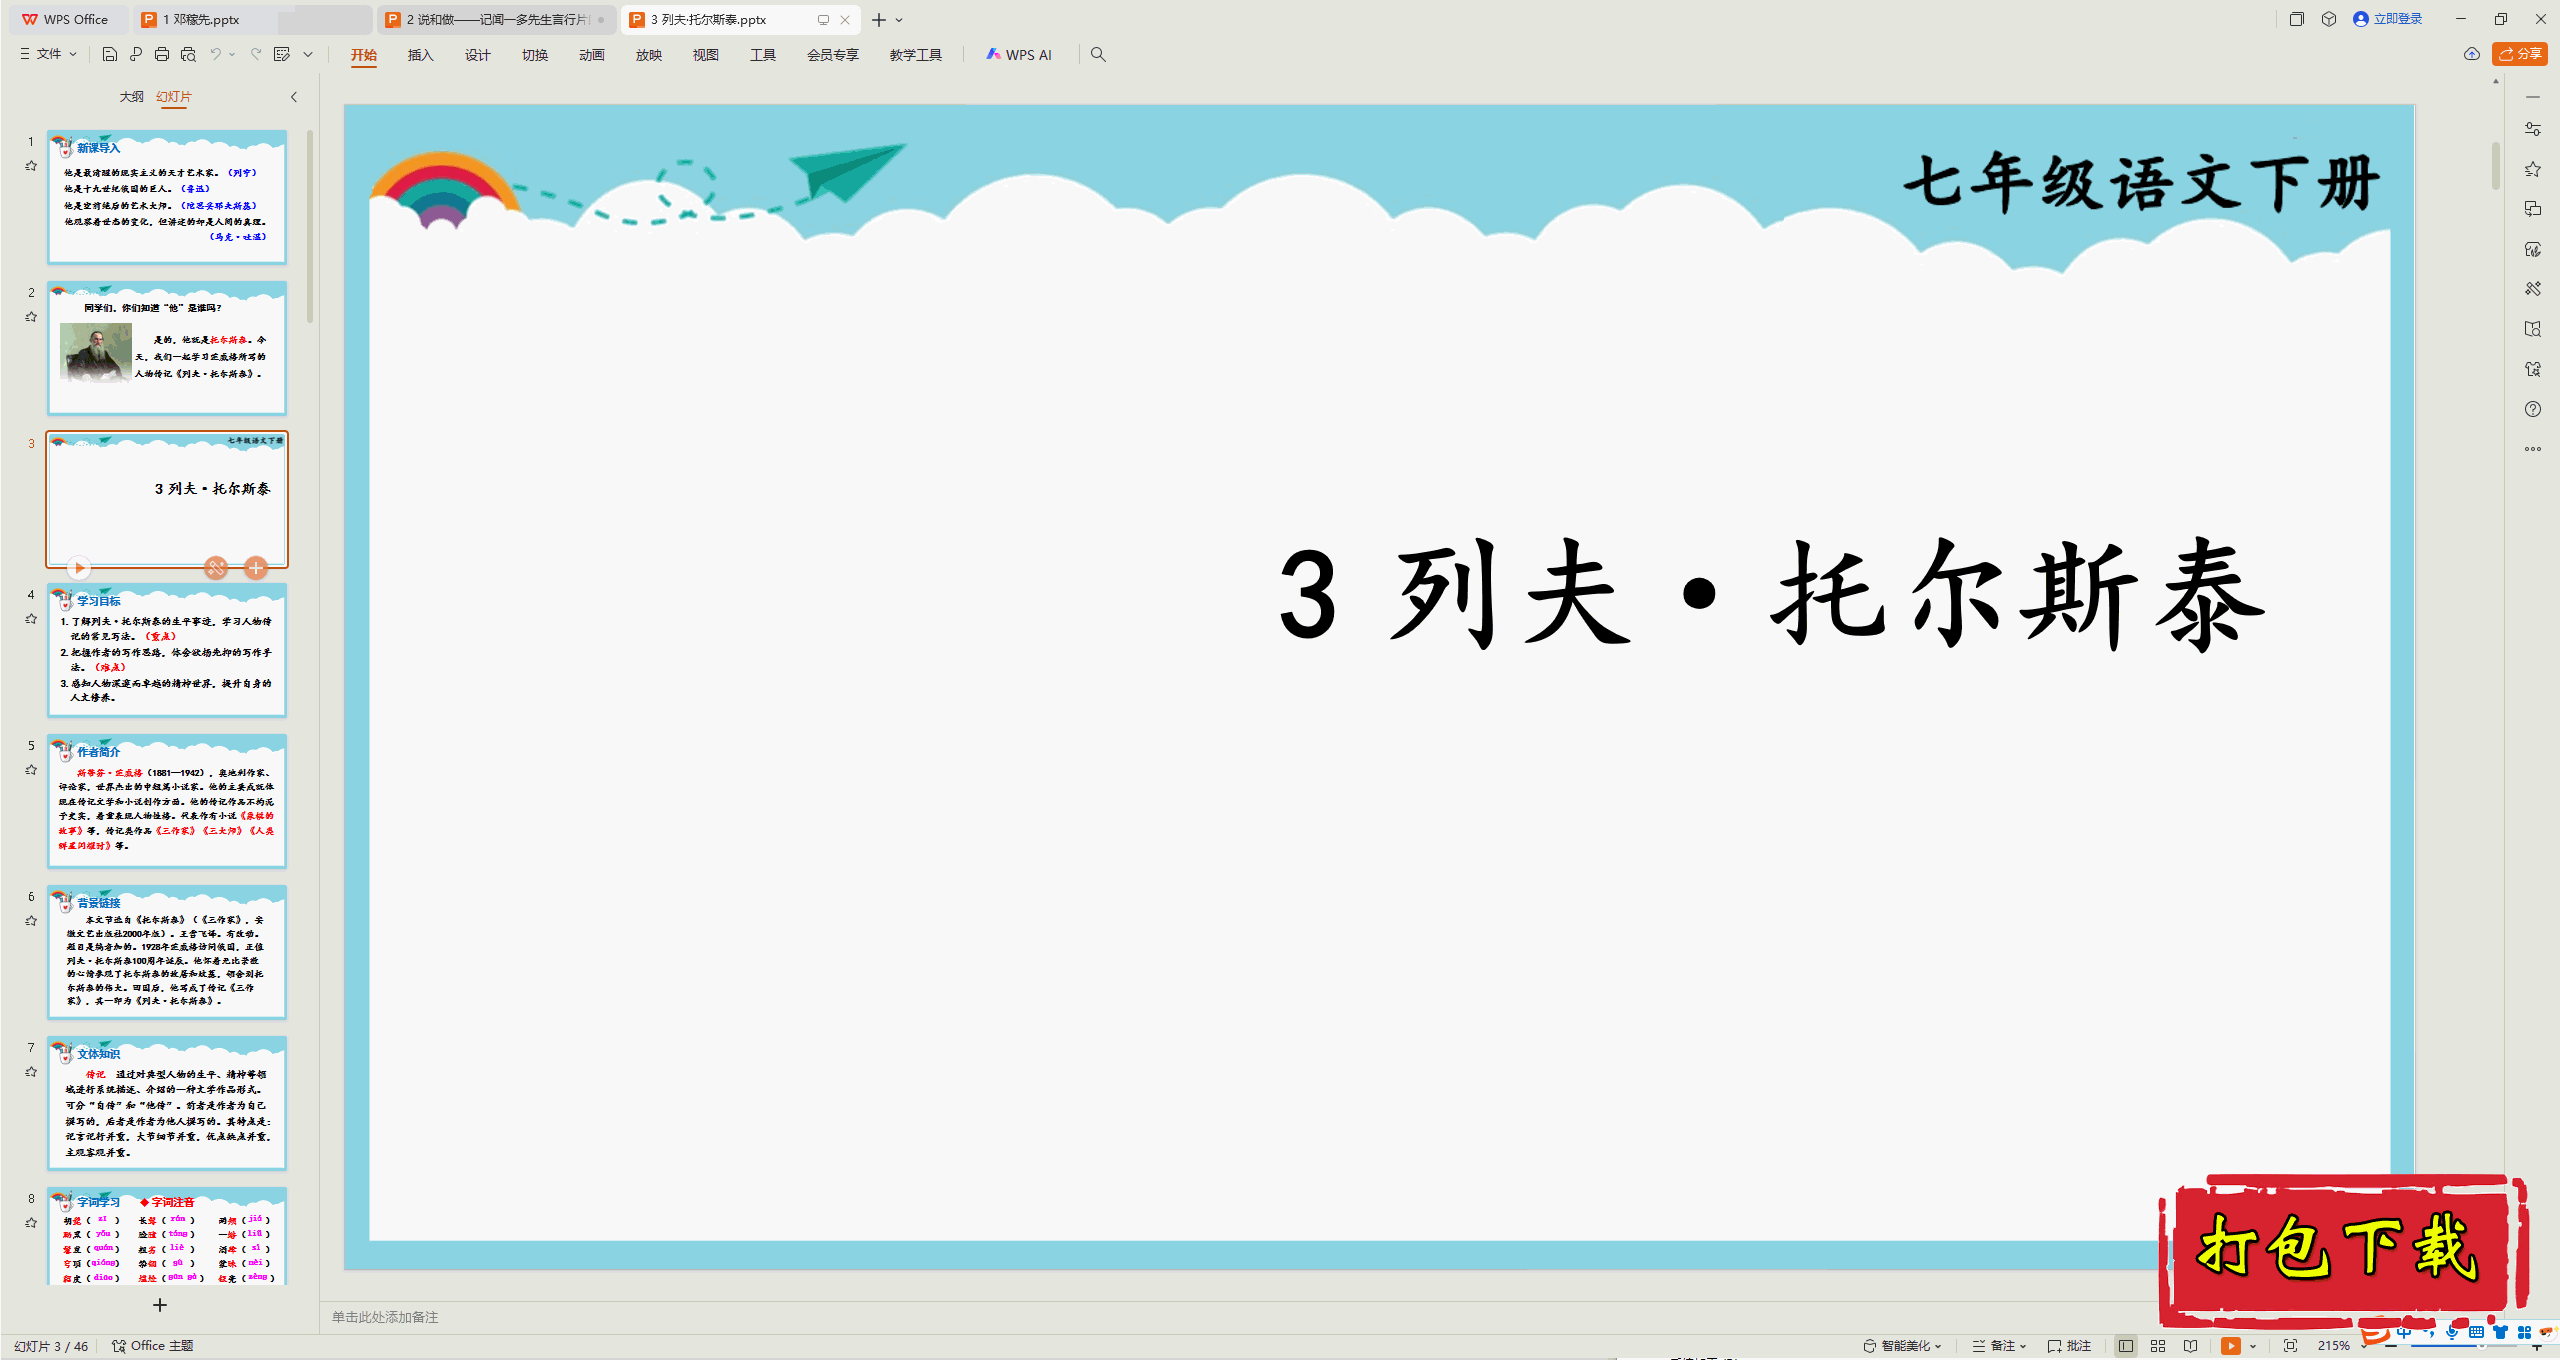The image size is (2560, 1360).
Task: Switch to the 大纲 outline tab
Action: 131,97
